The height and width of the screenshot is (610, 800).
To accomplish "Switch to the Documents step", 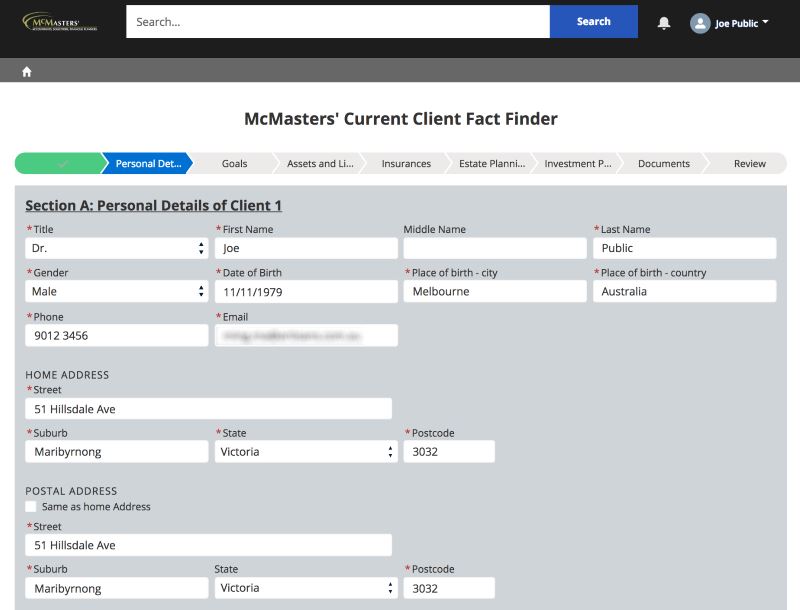I will [664, 164].
